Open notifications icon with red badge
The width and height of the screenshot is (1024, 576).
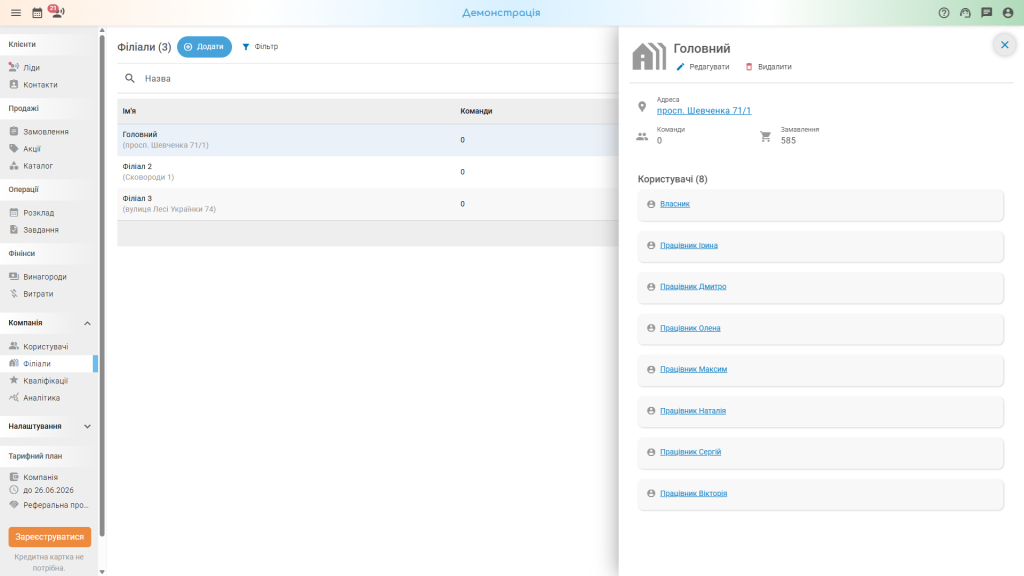coord(56,12)
